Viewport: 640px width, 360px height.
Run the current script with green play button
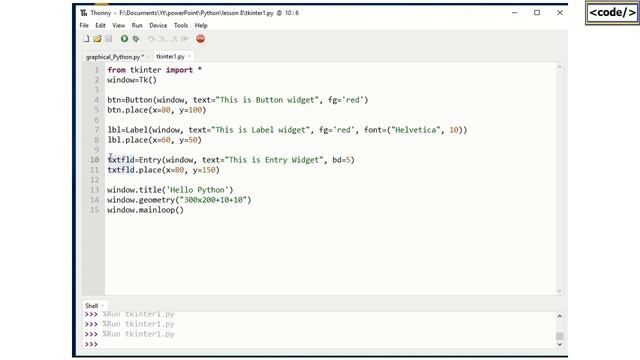pyautogui.click(x=124, y=39)
